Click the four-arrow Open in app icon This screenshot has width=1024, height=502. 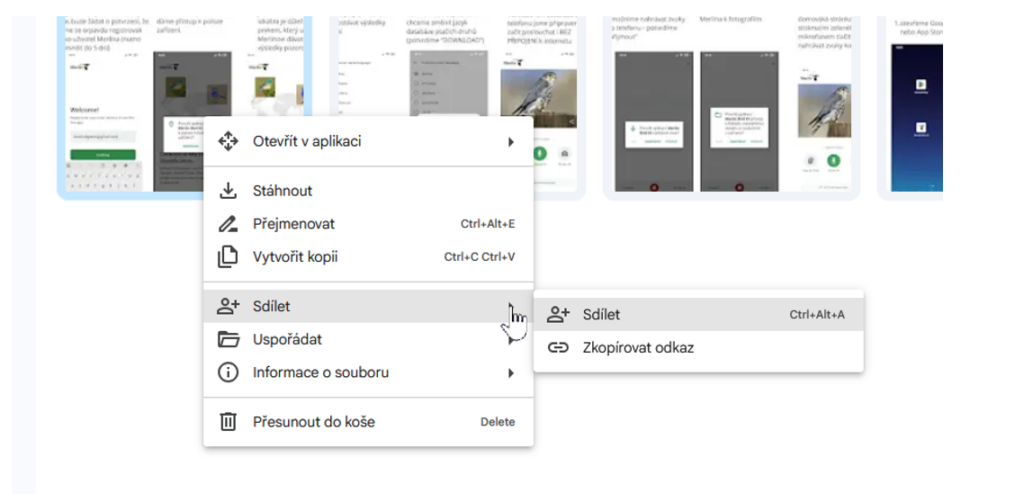pyautogui.click(x=228, y=141)
